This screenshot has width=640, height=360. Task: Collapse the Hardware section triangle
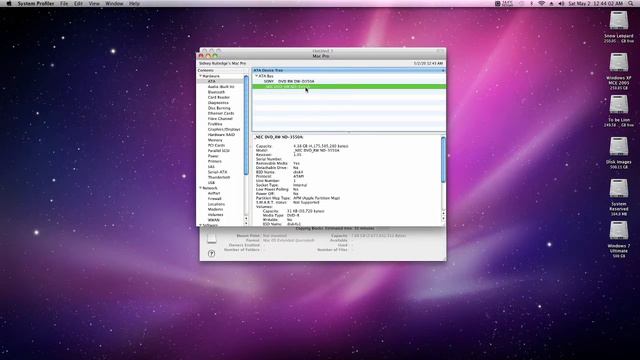click(200, 76)
